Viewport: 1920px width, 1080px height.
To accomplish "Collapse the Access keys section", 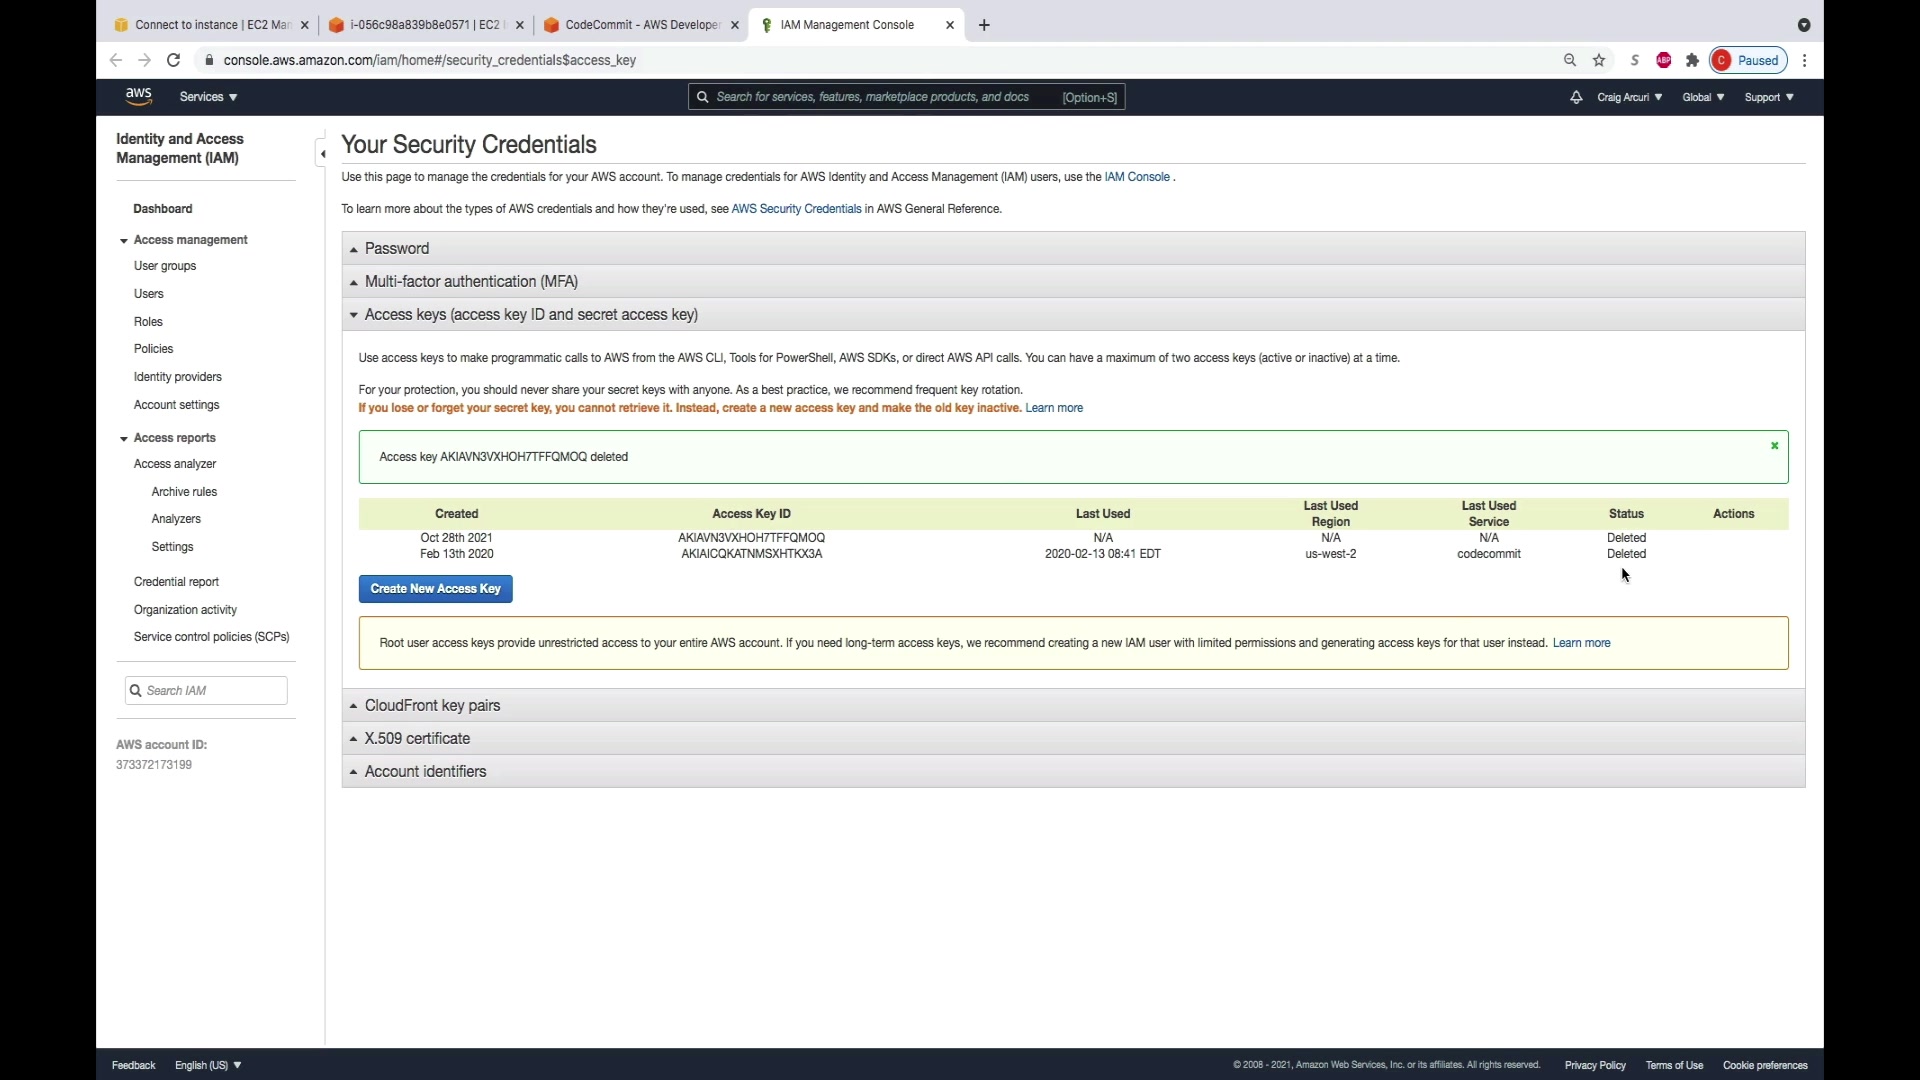I will pyautogui.click(x=531, y=314).
